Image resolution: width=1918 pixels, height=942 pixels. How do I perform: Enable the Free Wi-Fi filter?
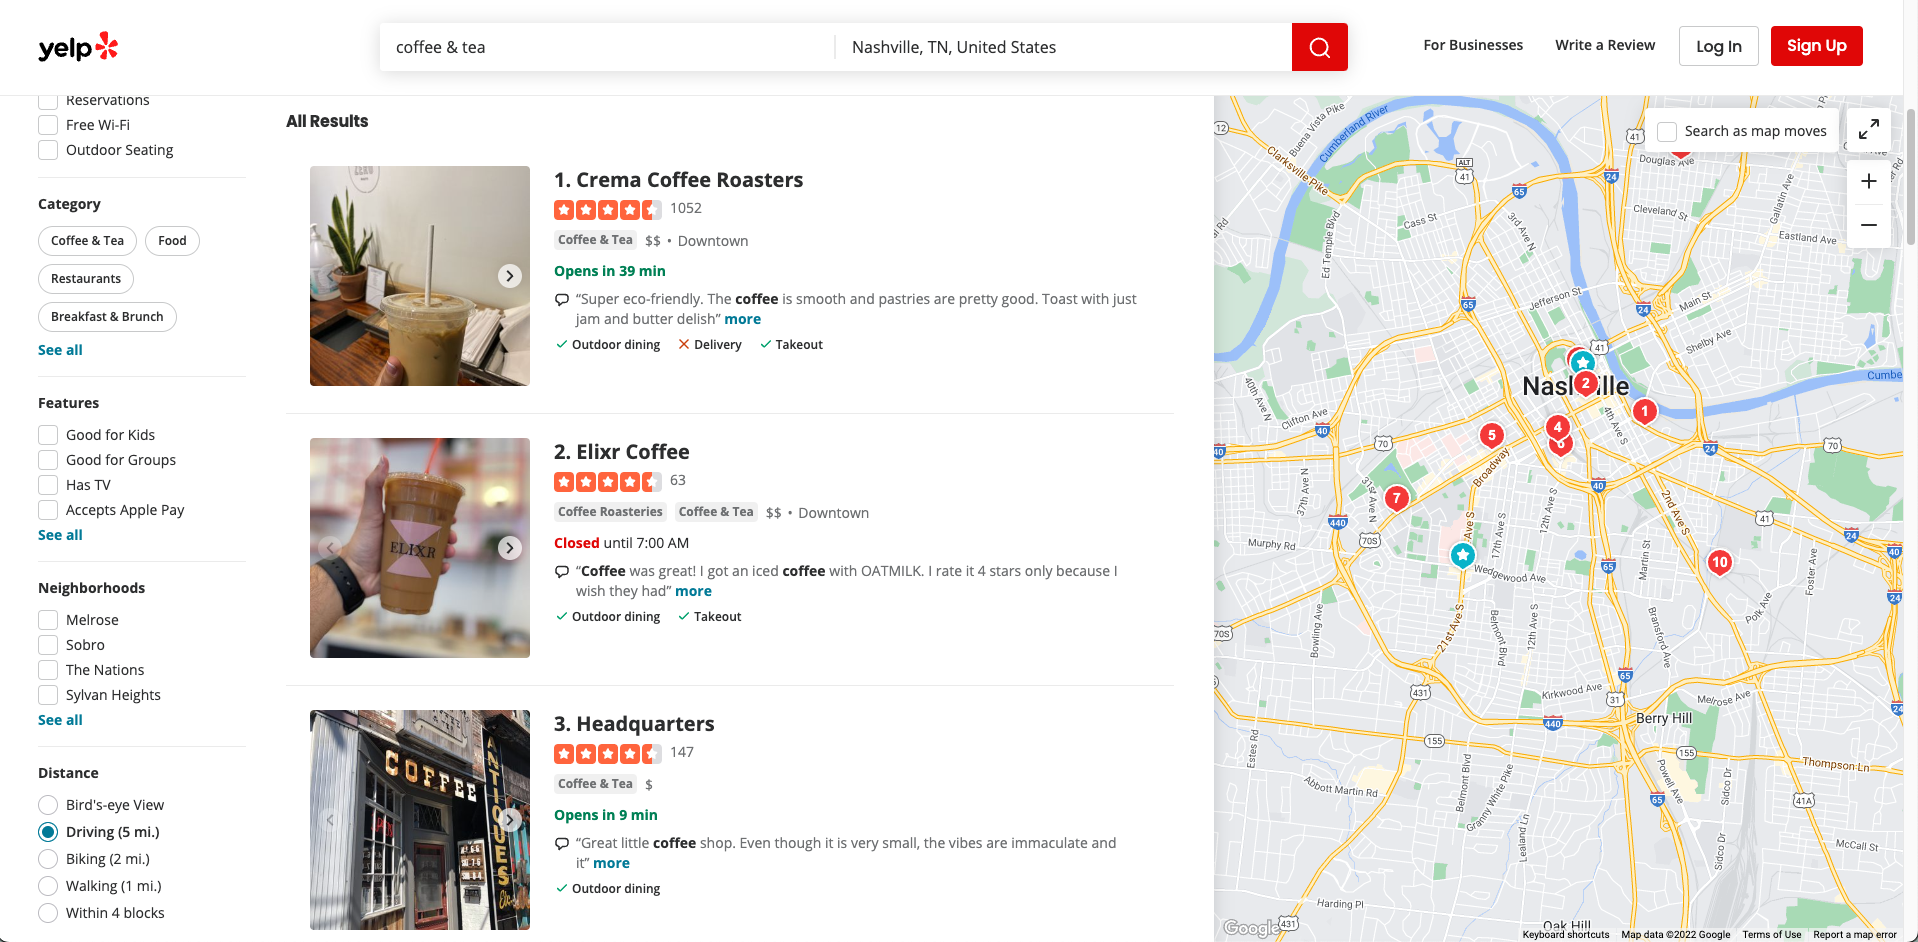coord(48,125)
